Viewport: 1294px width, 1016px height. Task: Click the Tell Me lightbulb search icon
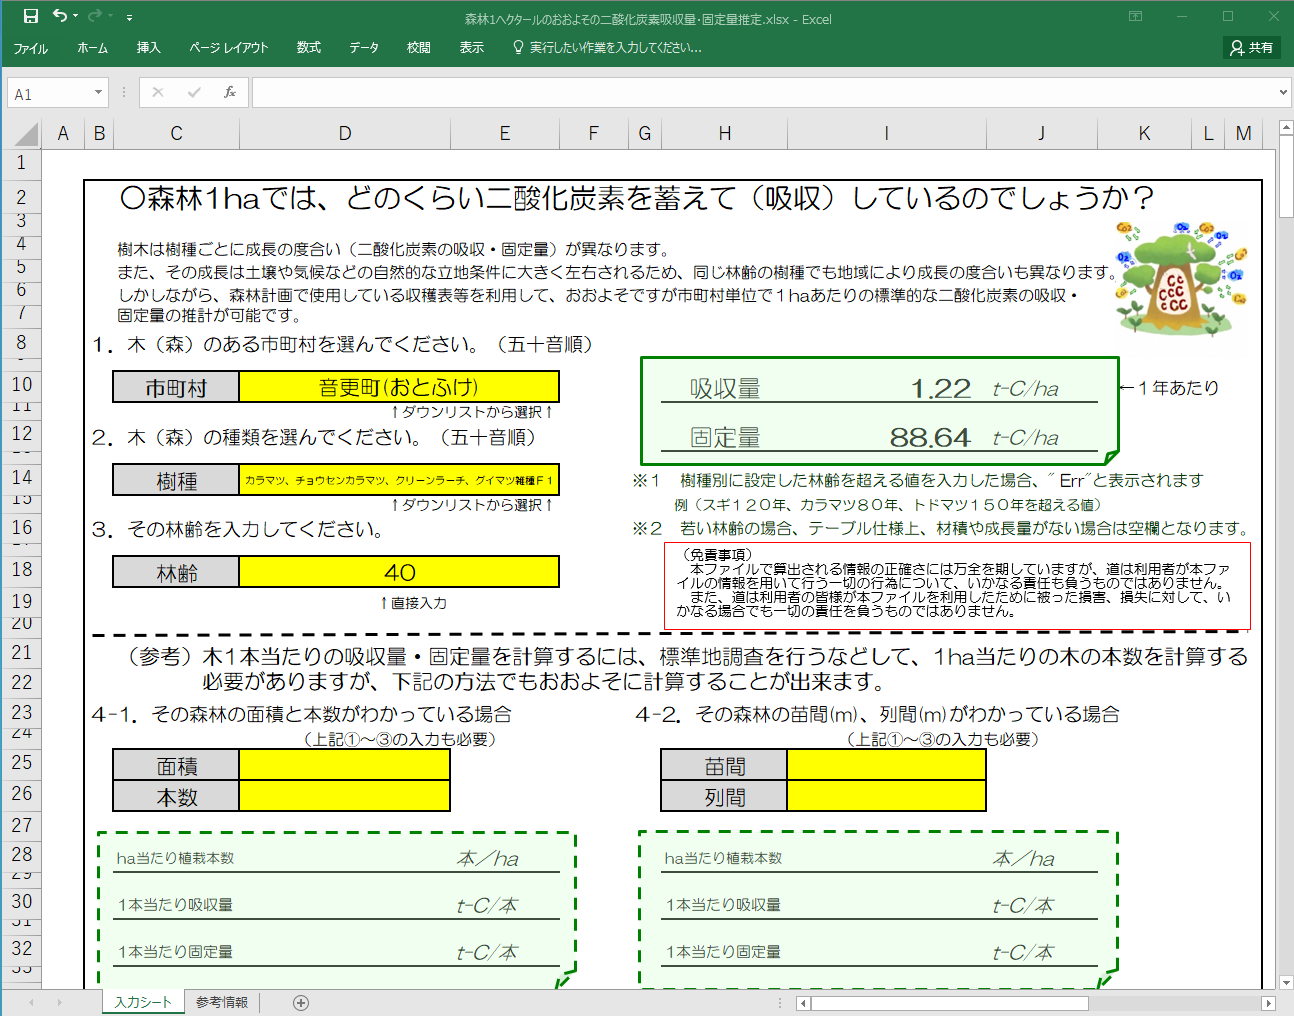coord(518,47)
